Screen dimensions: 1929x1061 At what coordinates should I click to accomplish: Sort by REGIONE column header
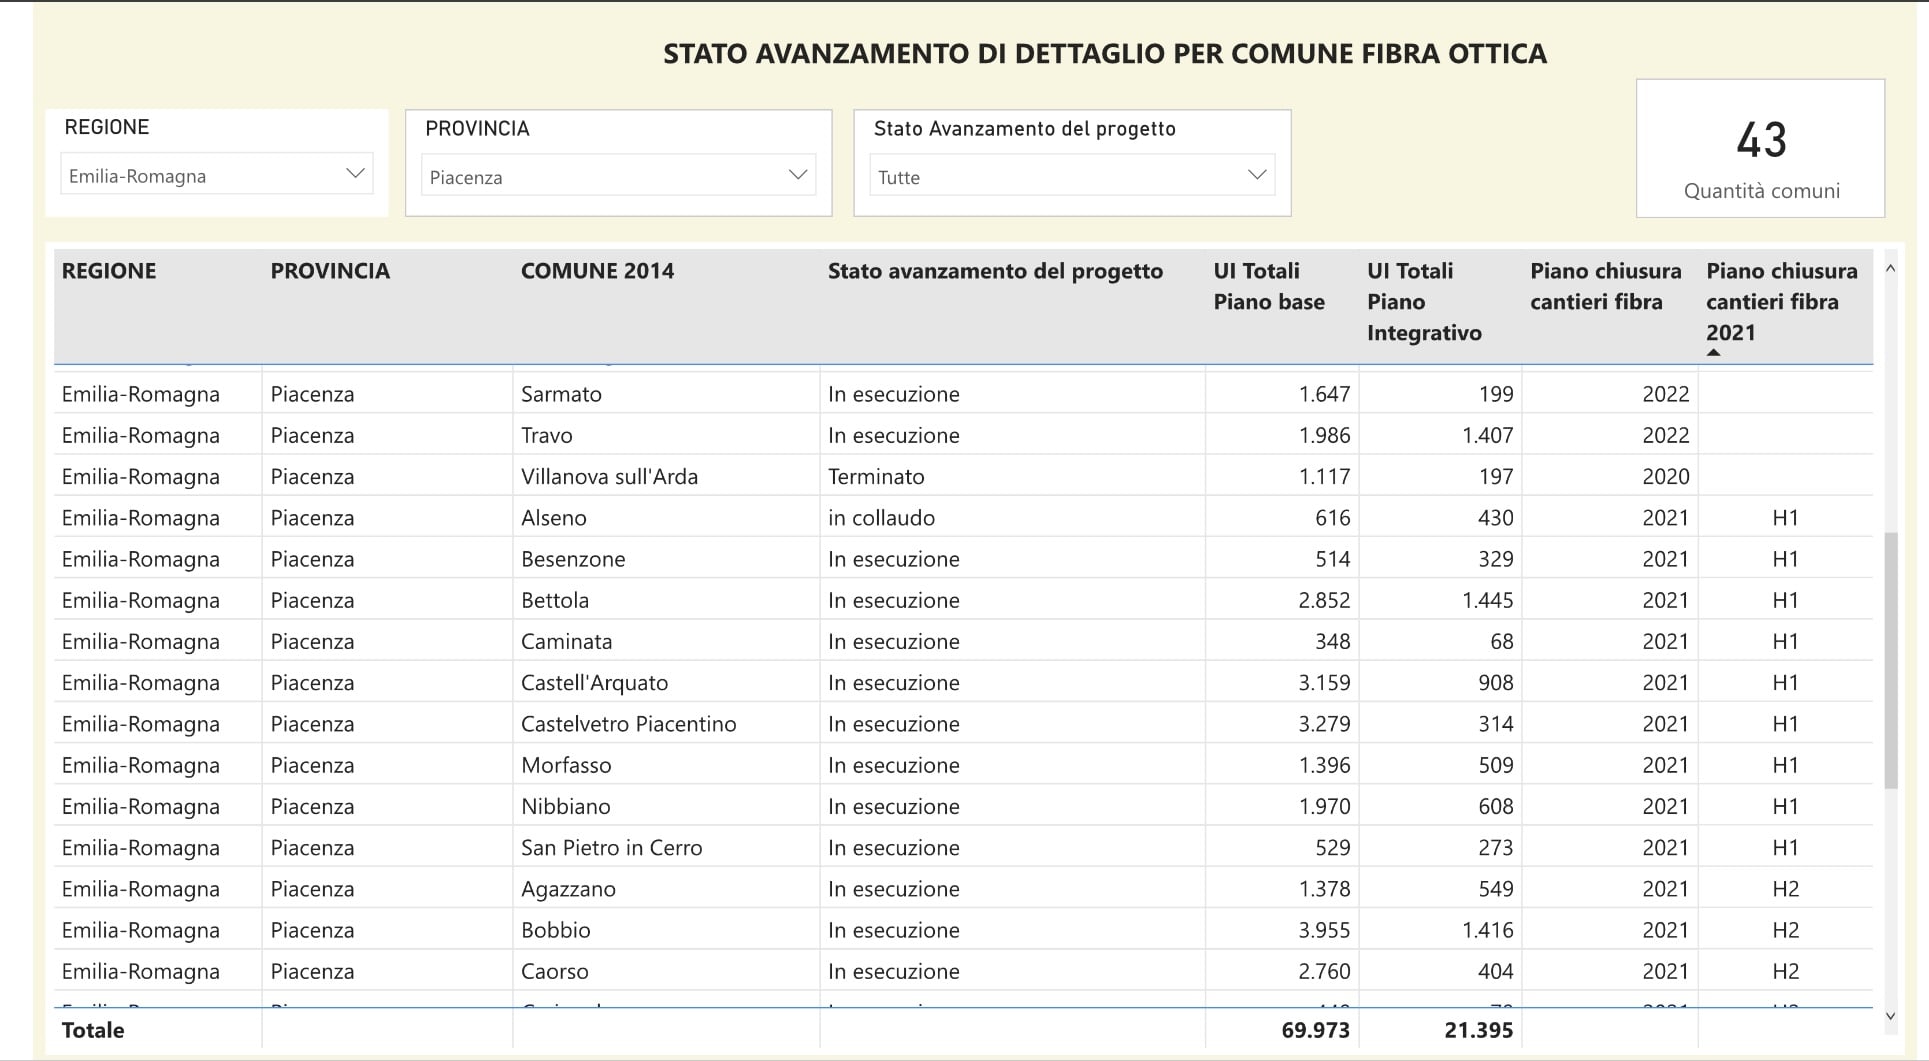point(109,271)
